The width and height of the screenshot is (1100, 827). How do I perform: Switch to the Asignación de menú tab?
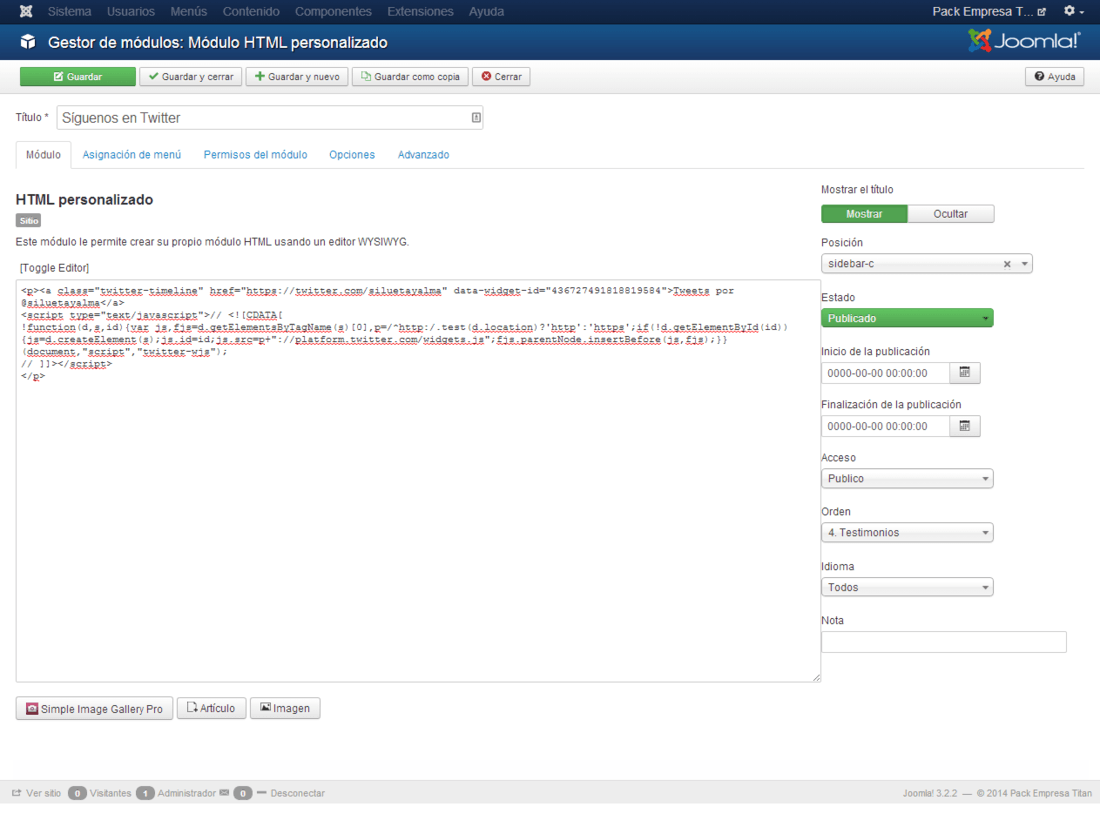point(132,154)
